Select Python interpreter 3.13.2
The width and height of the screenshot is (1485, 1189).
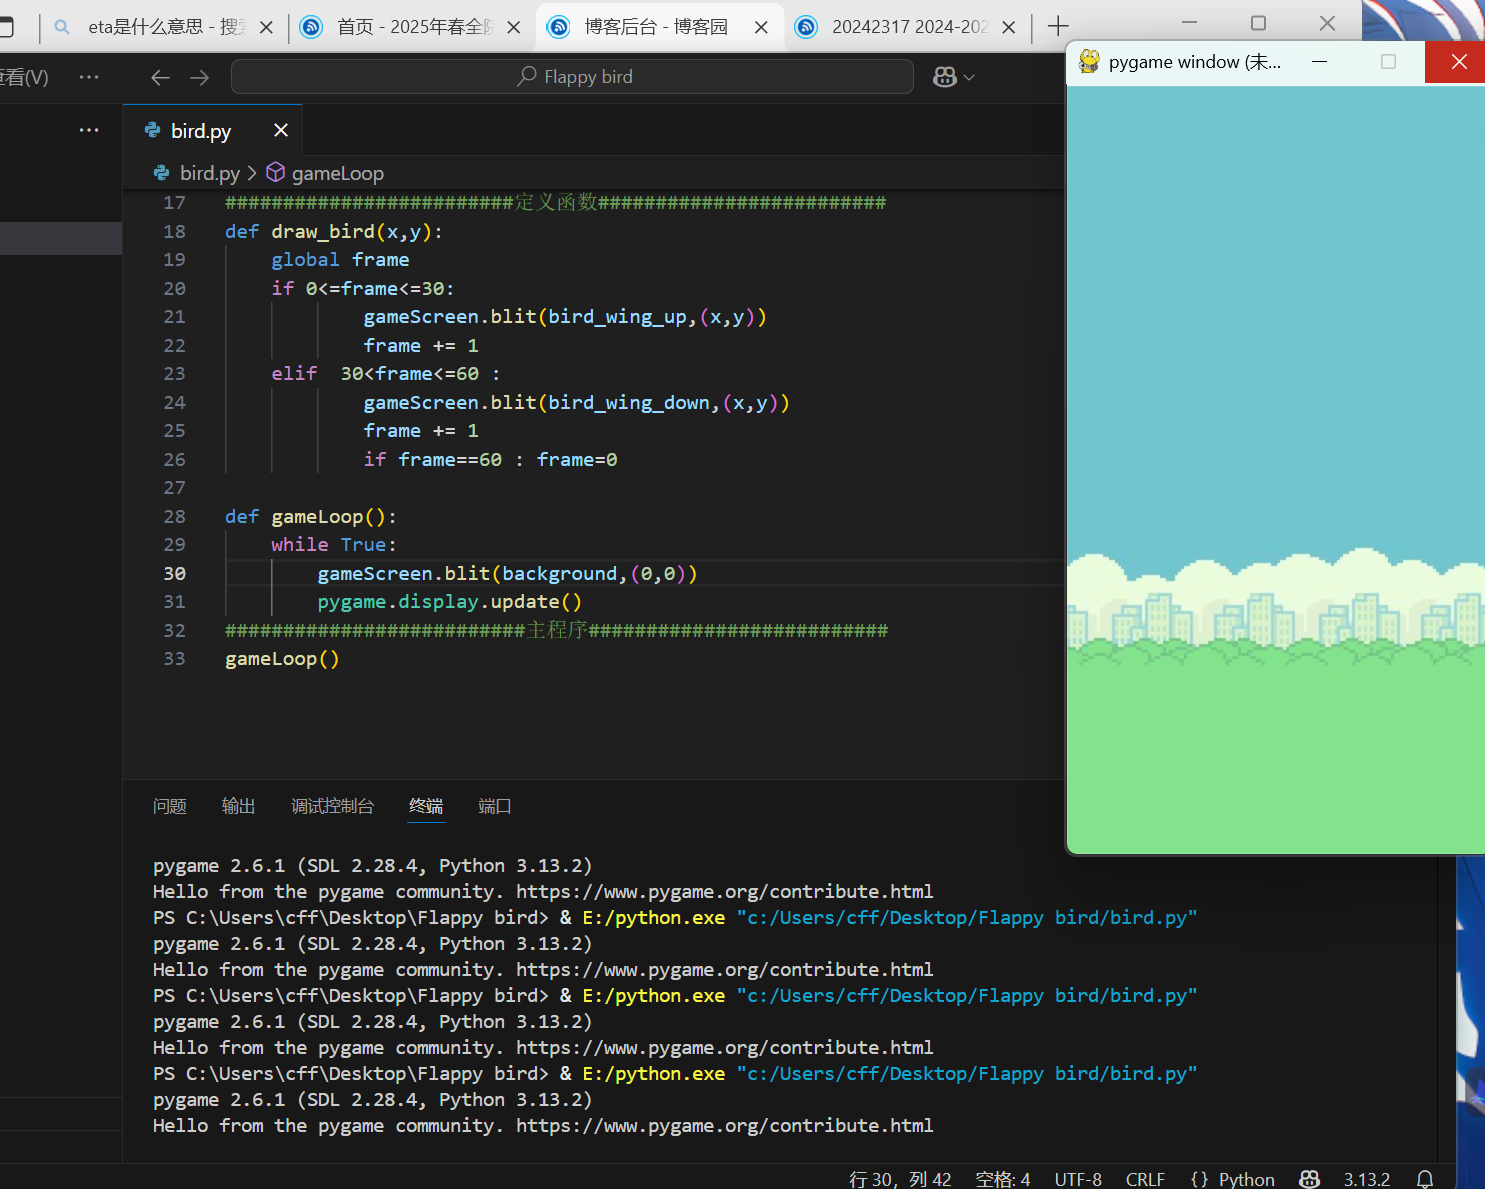1367,1179
